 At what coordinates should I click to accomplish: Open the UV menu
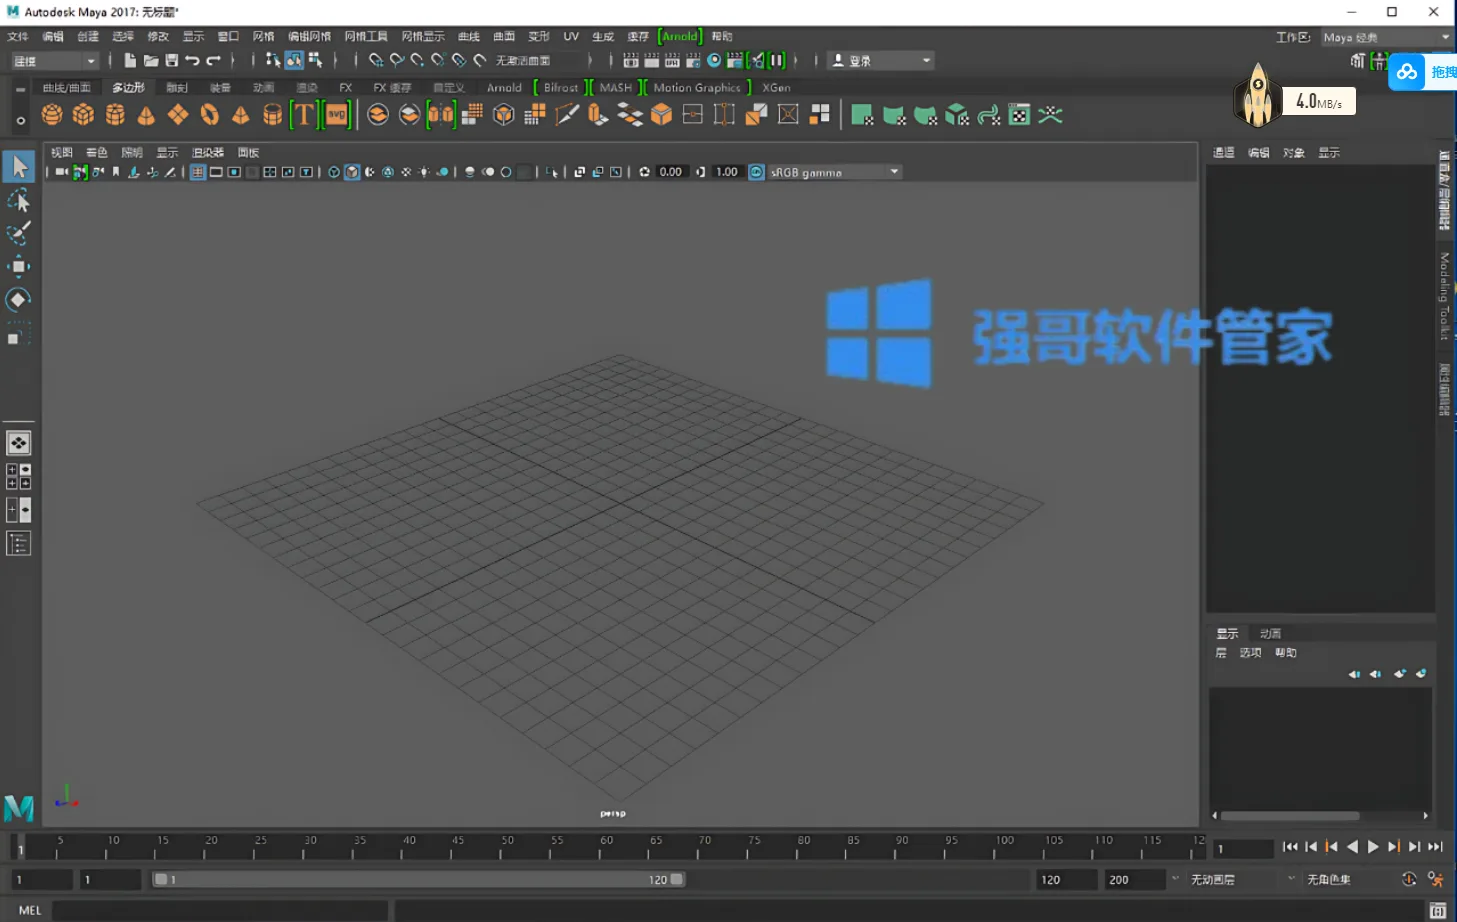point(571,36)
